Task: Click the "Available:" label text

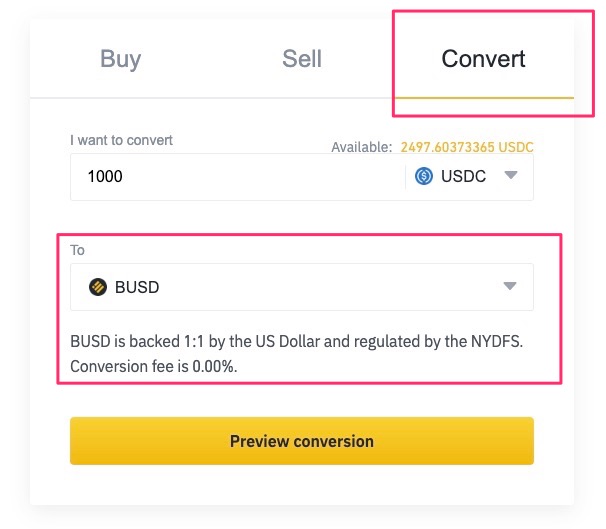Action: click(x=361, y=147)
